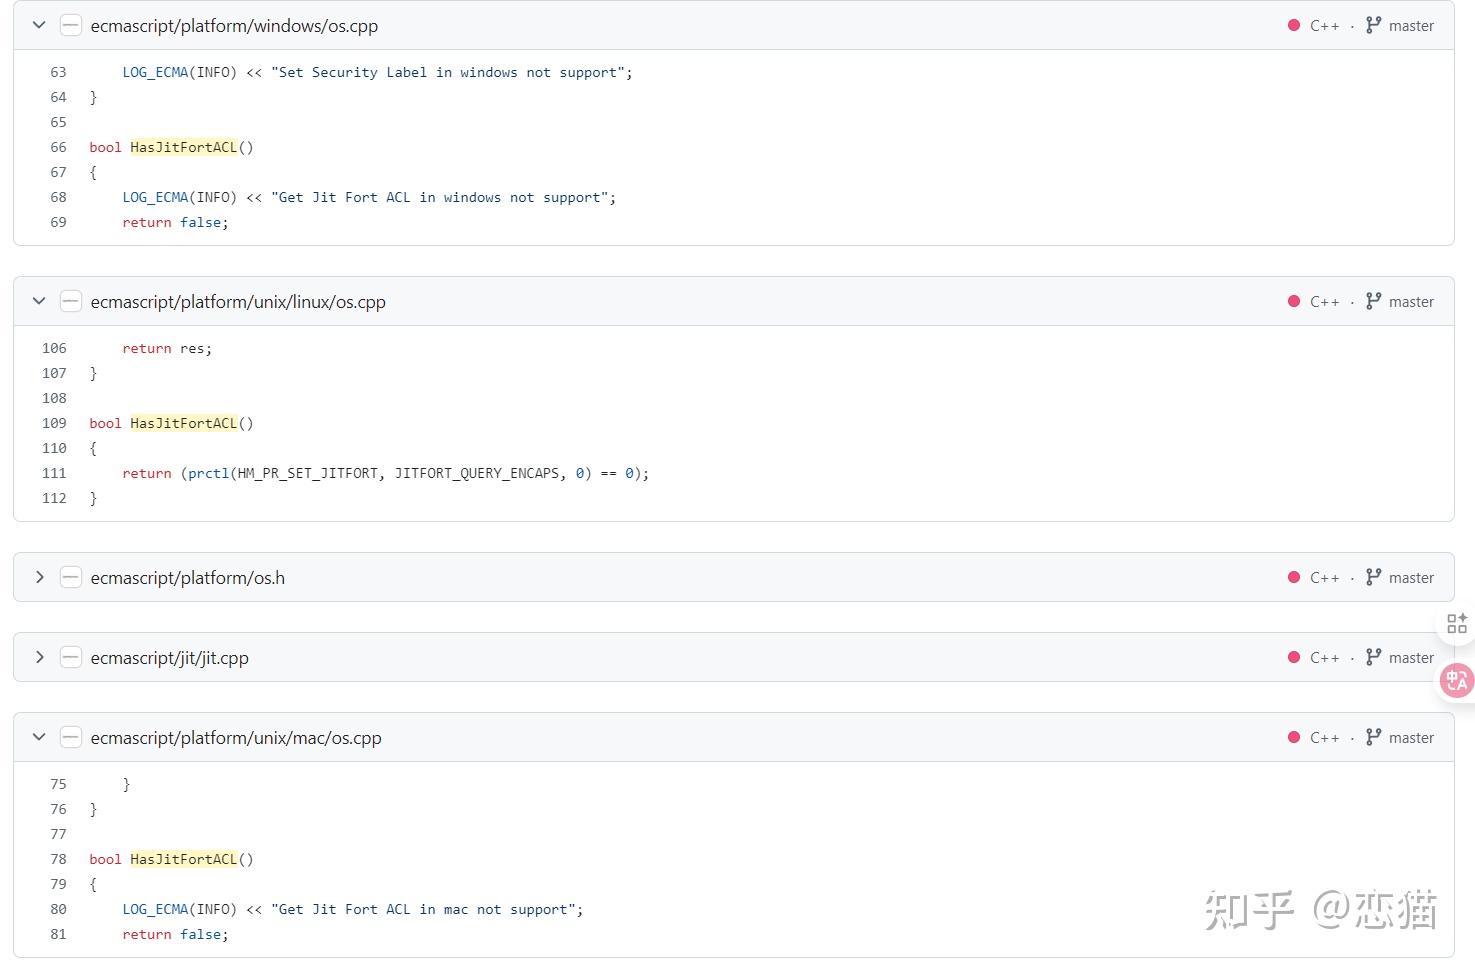Click the pink translate floating icon
The image size is (1475, 969).
(x=1456, y=681)
